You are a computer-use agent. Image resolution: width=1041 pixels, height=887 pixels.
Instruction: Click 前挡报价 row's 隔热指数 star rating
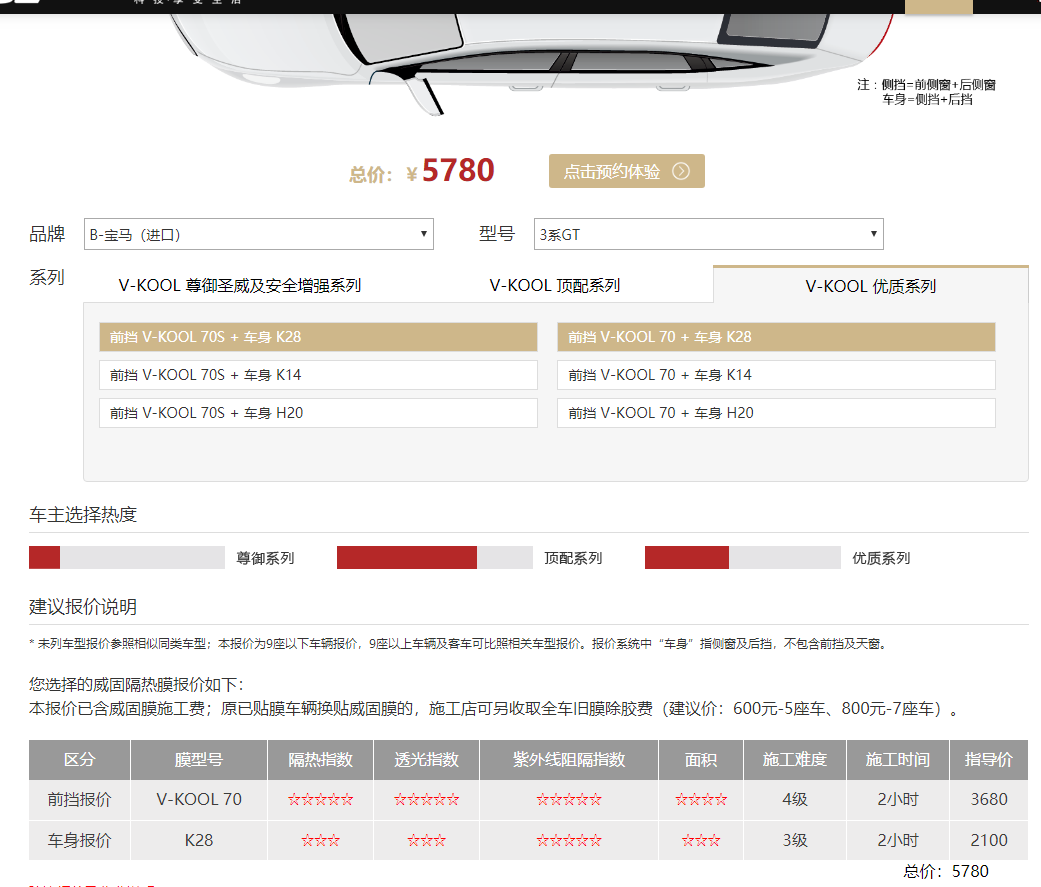click(321, 800)
